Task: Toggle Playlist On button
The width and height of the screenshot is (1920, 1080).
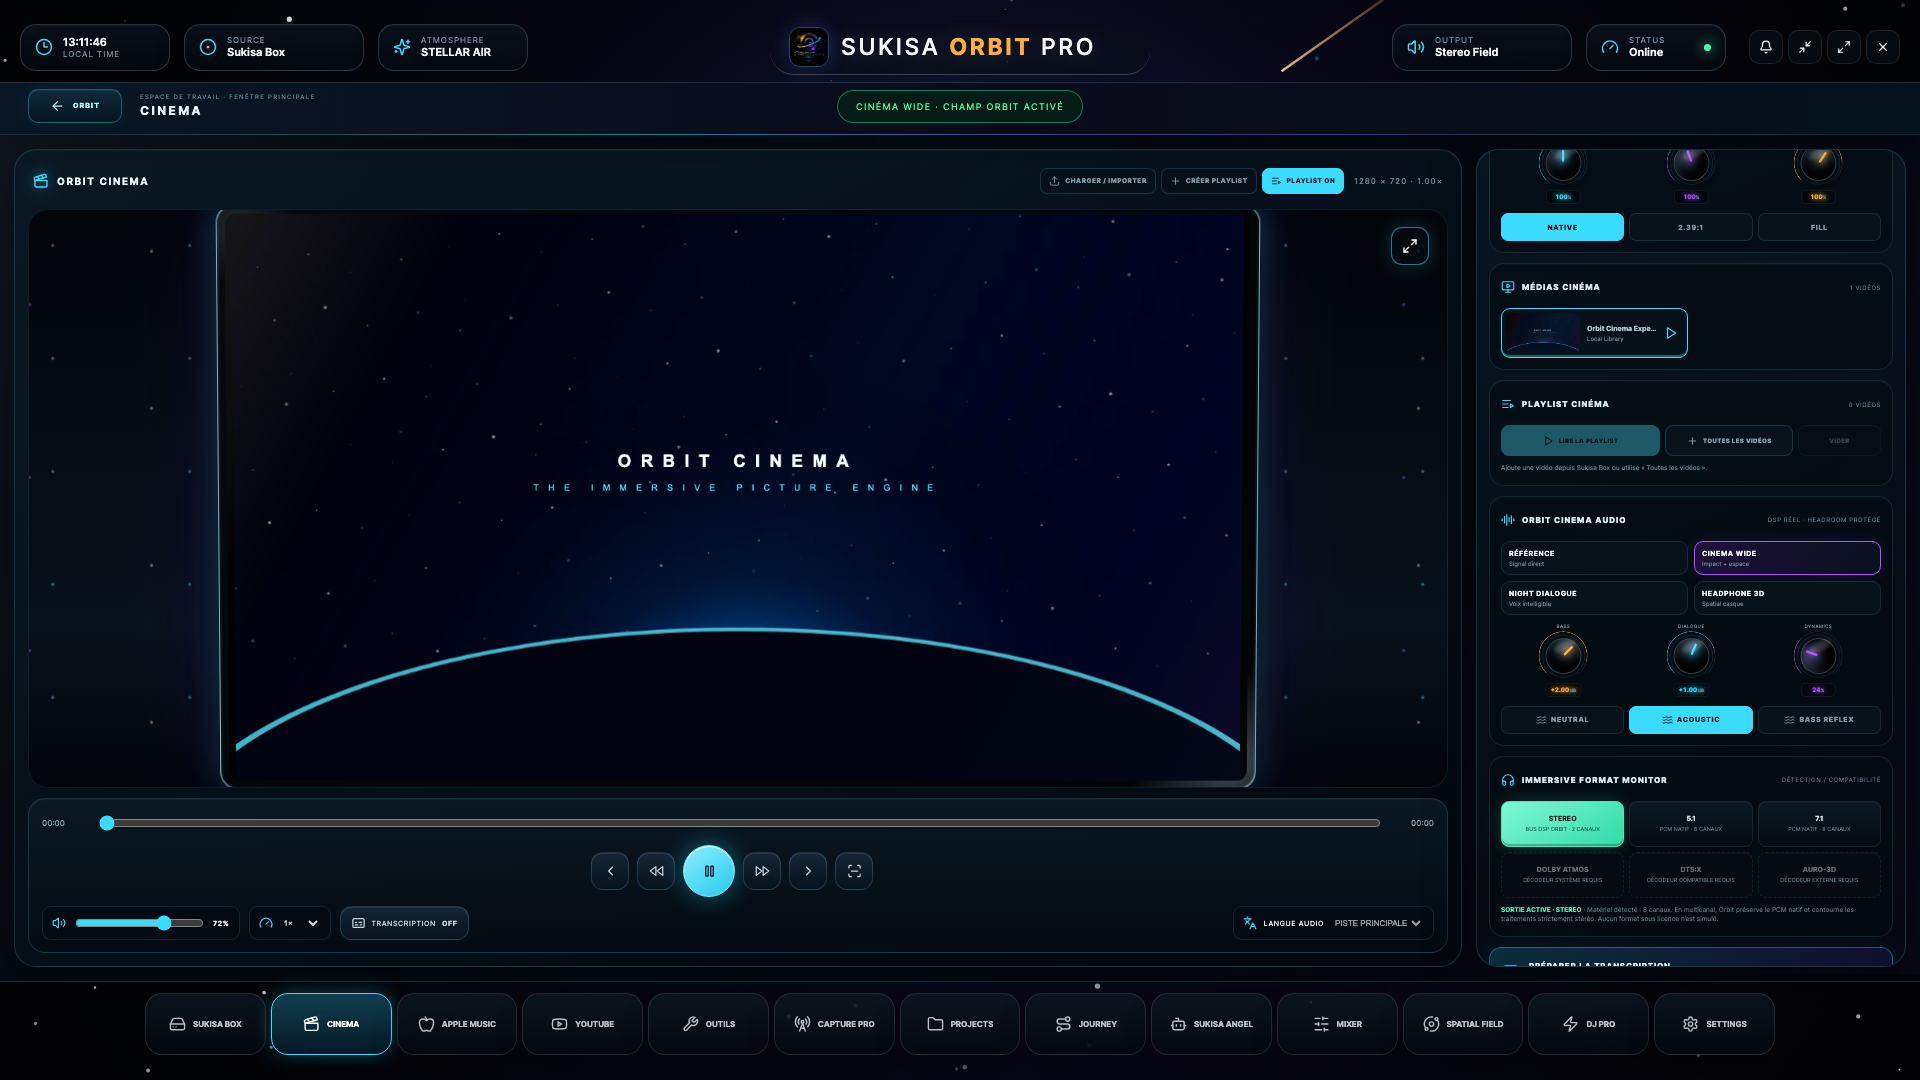Action: pyautogui.click(x=1303, y=181)
